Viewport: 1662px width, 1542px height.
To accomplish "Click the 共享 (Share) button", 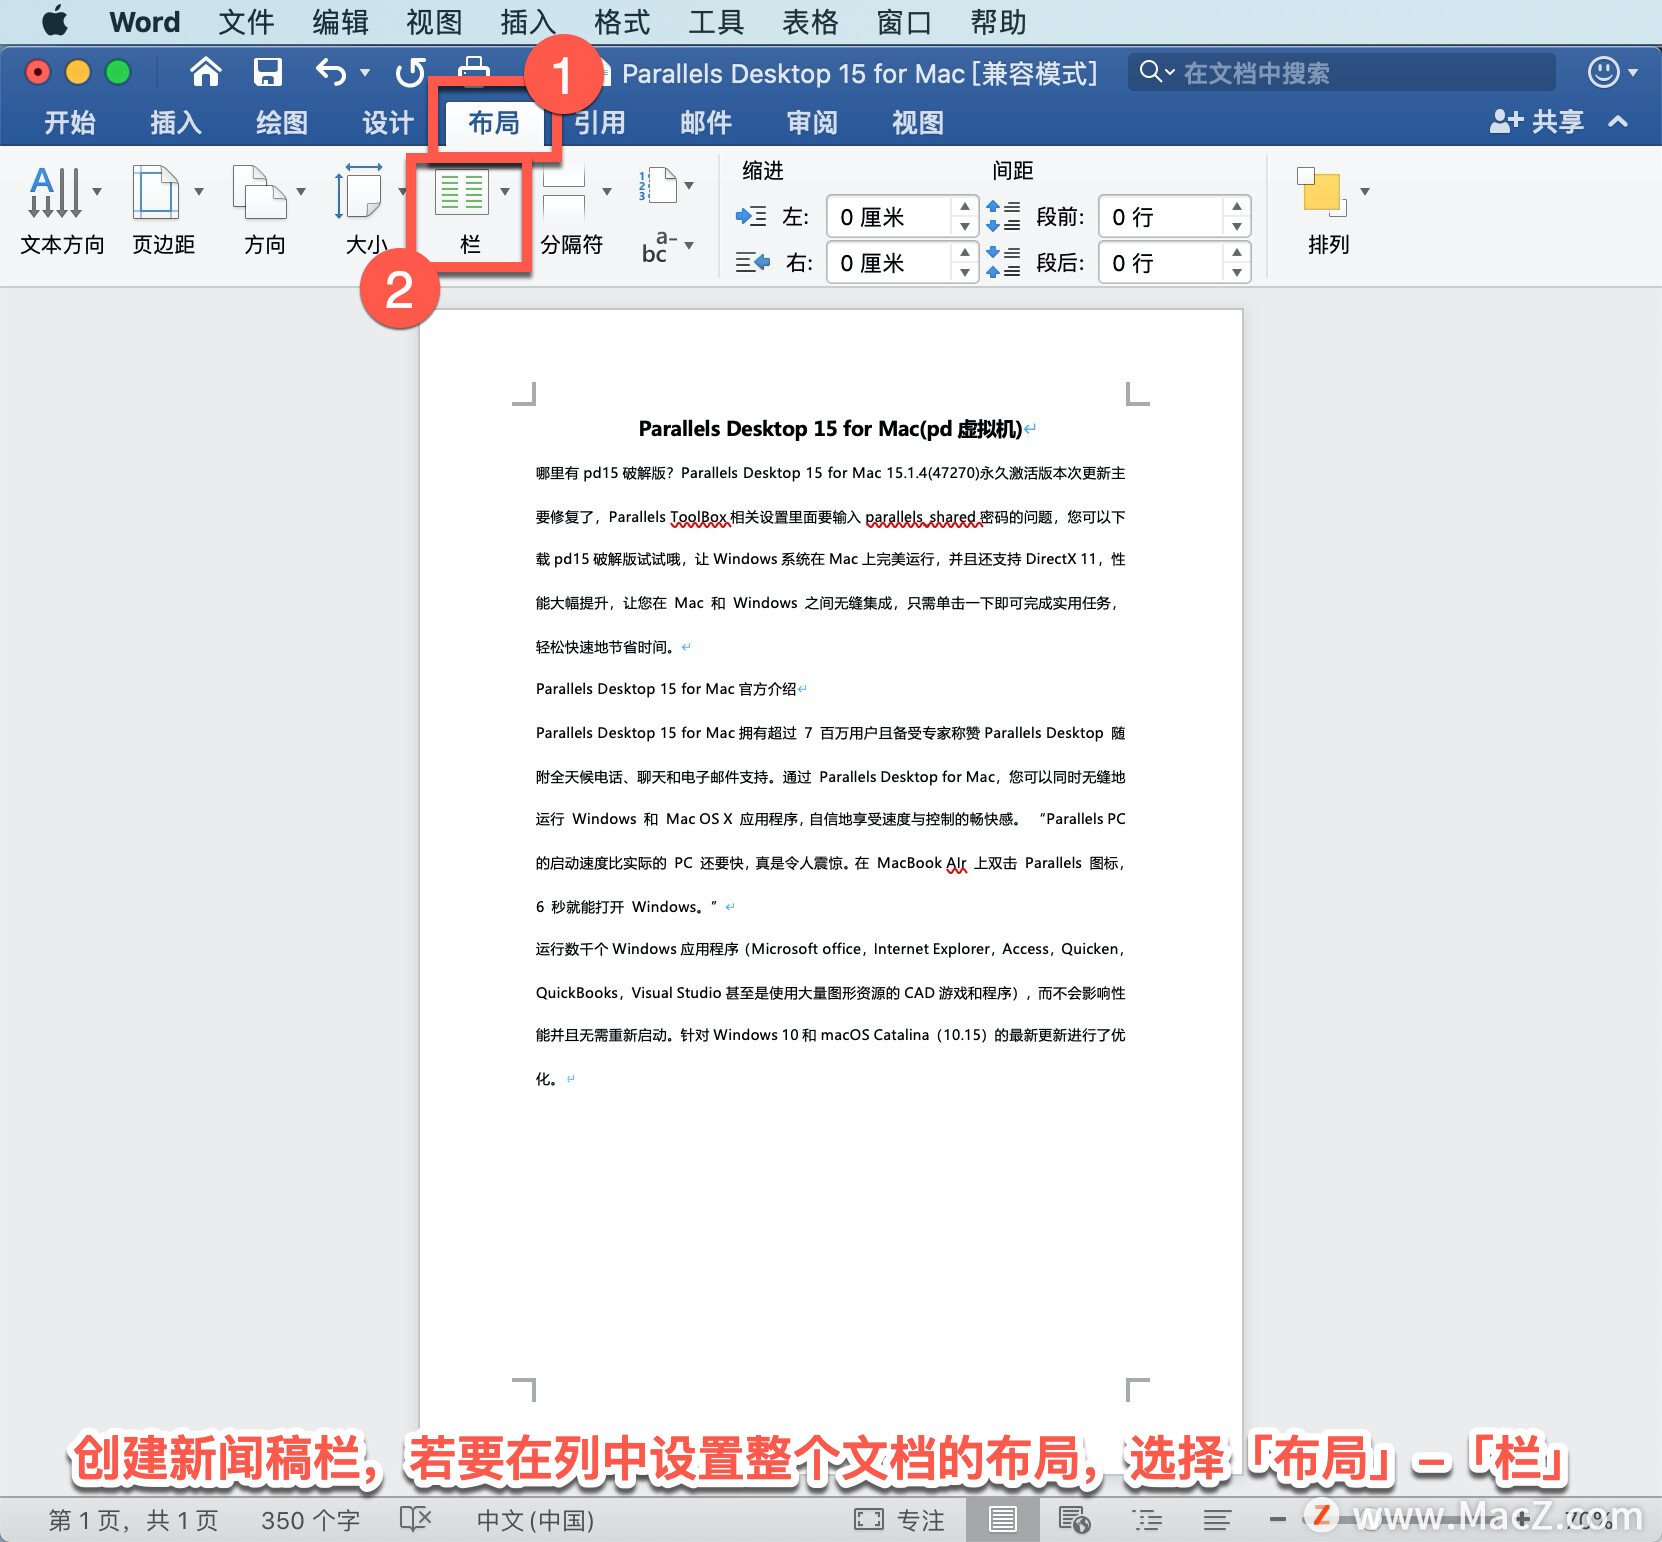I will point(1537,122).
